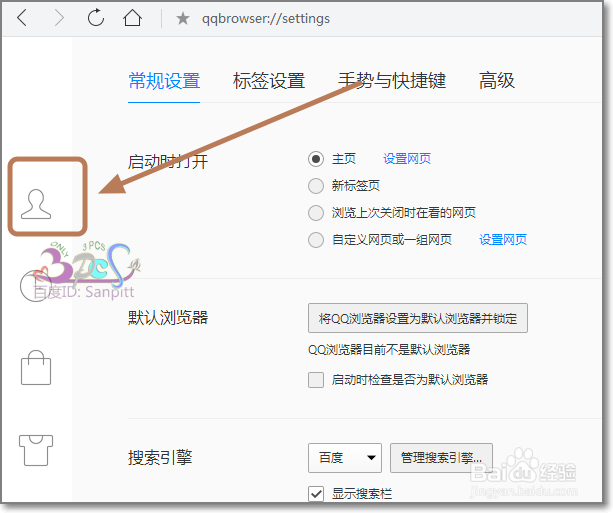
Task: Select 浏览上次关闭时在看的网页 radio option
Action: coord(316,213)
